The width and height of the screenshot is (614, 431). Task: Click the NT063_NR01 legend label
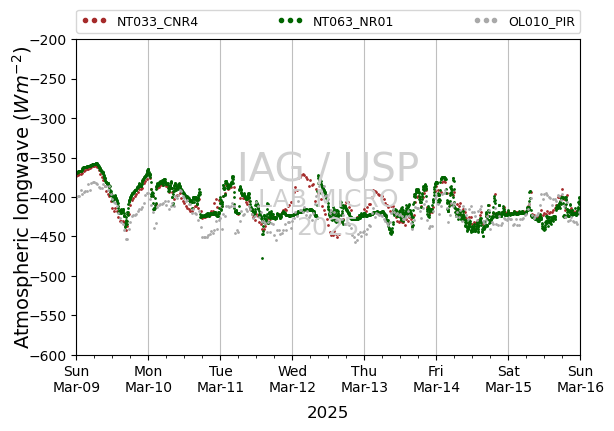(352, 22)
